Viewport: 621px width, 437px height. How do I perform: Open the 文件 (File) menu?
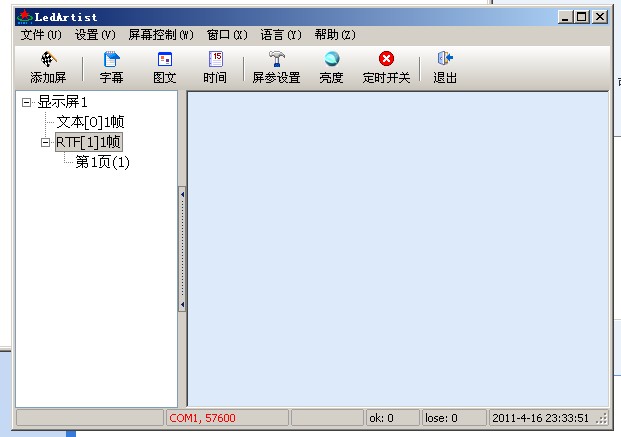[40, 35]
